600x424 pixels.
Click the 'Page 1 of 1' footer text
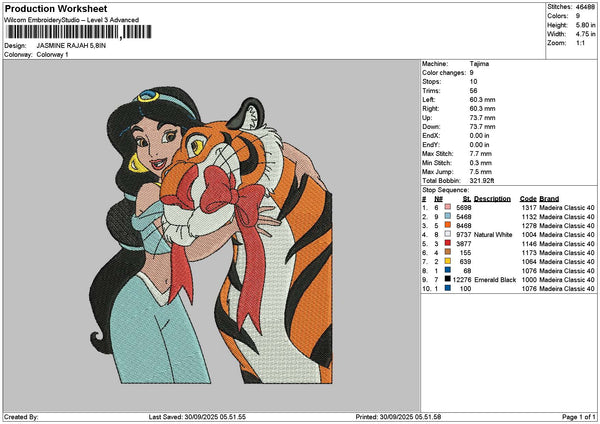pos(579,417)
